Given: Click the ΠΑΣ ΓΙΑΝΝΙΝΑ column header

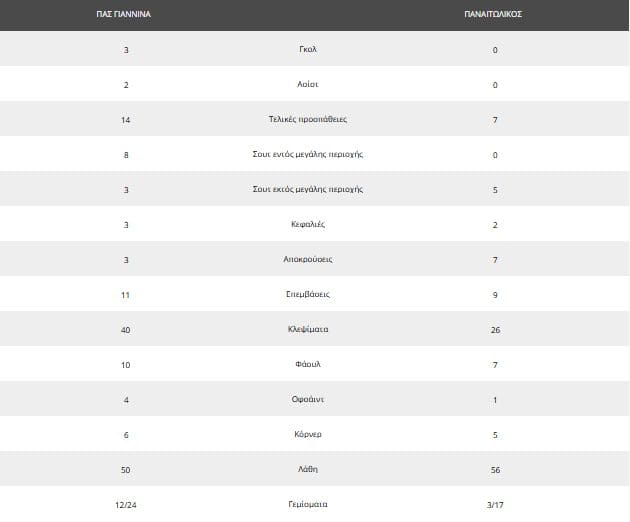Looking at the screenshot, I should coord(124,15).
